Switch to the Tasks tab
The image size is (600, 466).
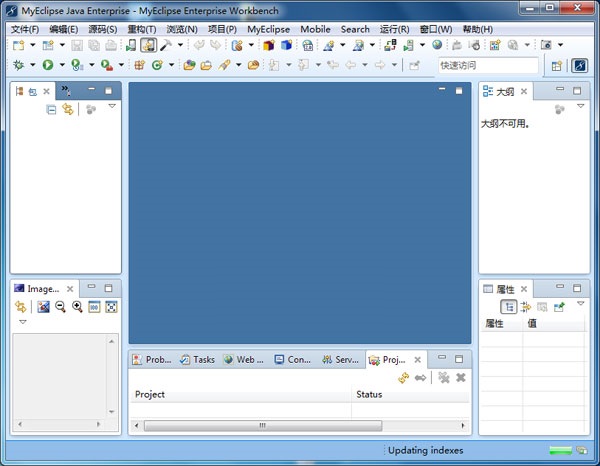pyautogui.click(x=197, y=360)
